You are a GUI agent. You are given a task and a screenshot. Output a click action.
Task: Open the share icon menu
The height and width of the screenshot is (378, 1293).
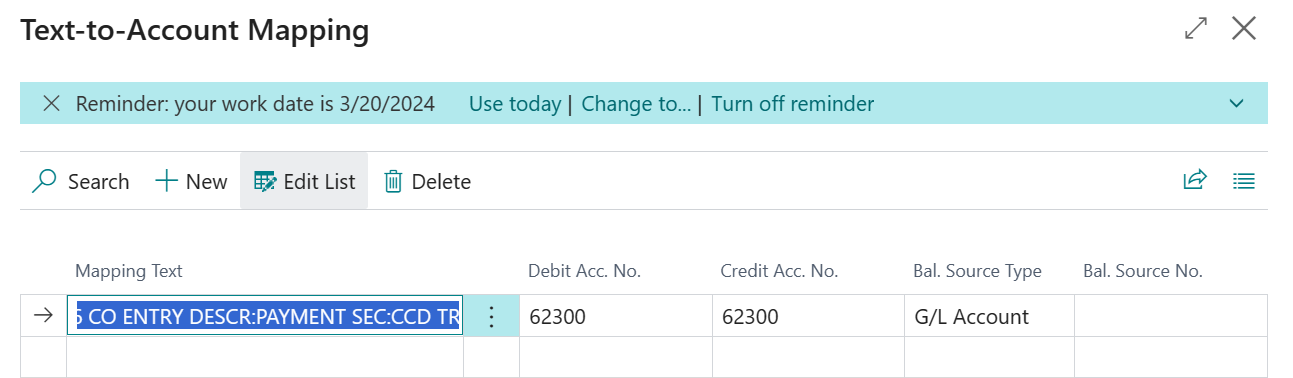(1195, 181)
